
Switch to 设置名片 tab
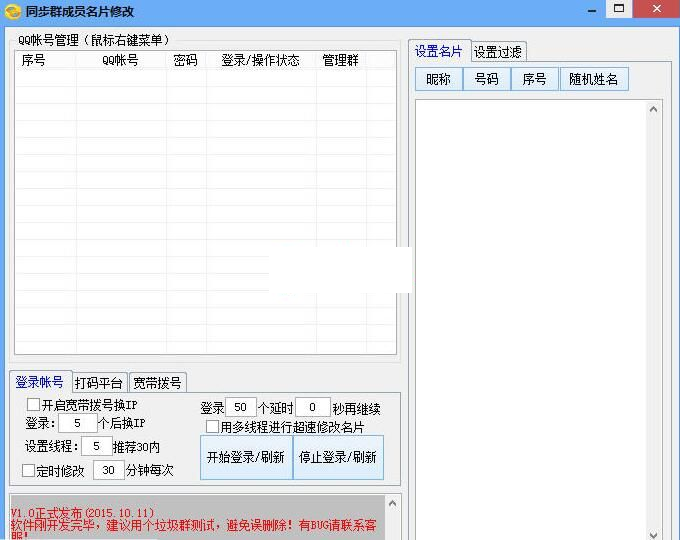pos(438,51)
